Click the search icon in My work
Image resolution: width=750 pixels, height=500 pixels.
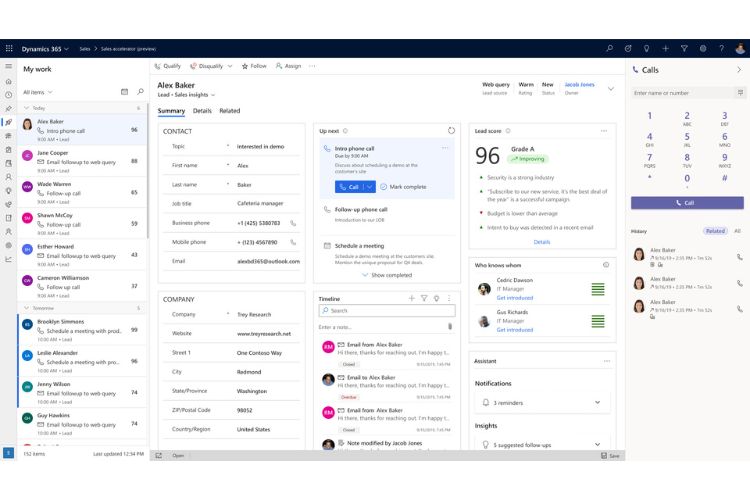[140, 91]
